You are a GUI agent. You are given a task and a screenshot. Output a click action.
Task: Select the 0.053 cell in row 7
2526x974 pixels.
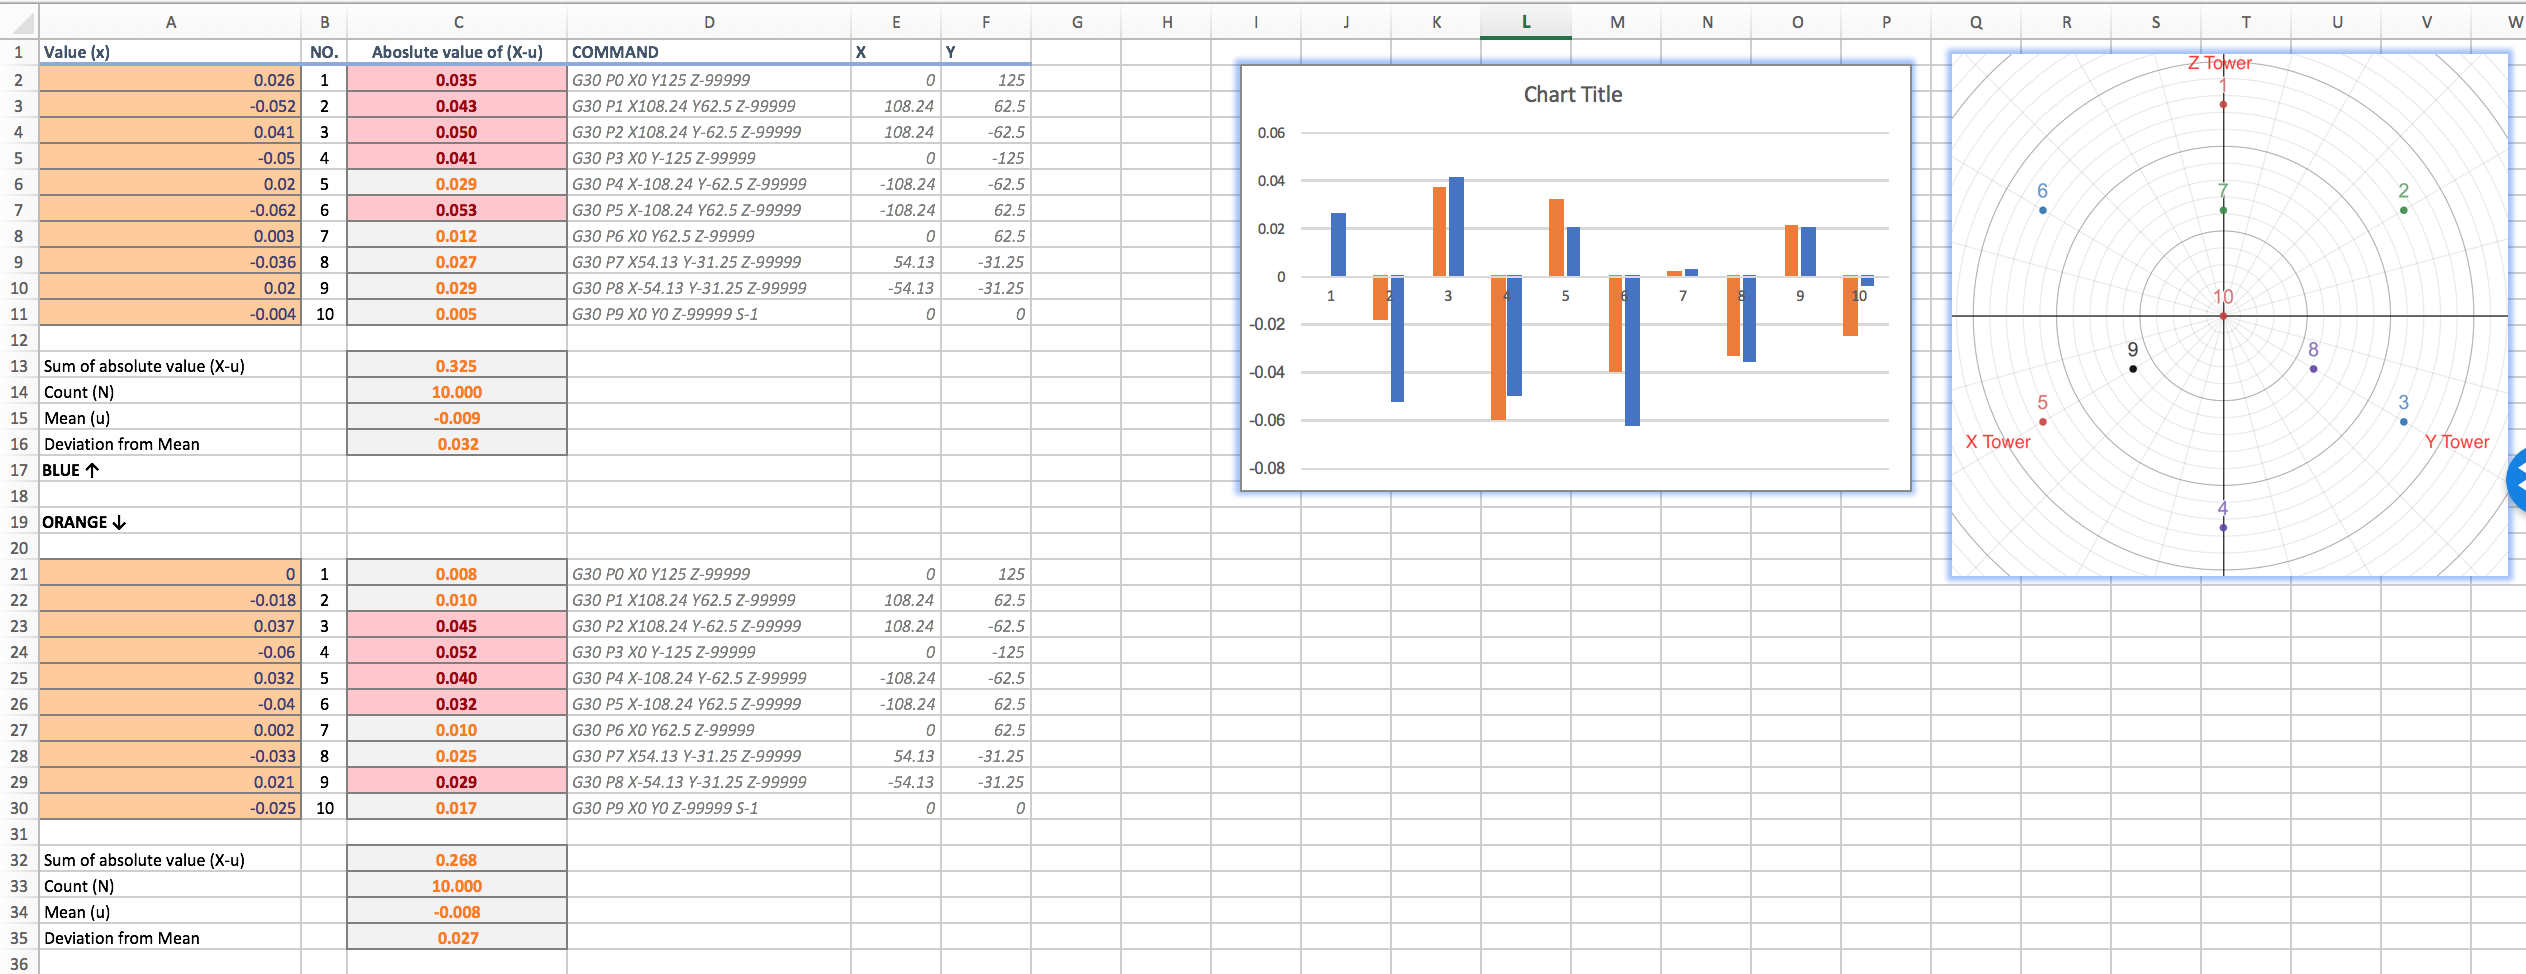pyautogui.click(x=457, y=210)
